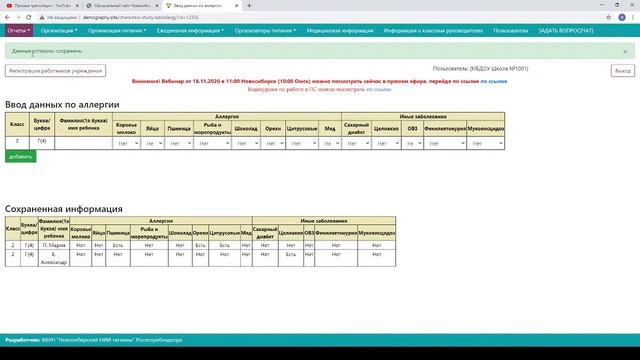
Task: Bookmark this page with star icon
Action: 609,18
